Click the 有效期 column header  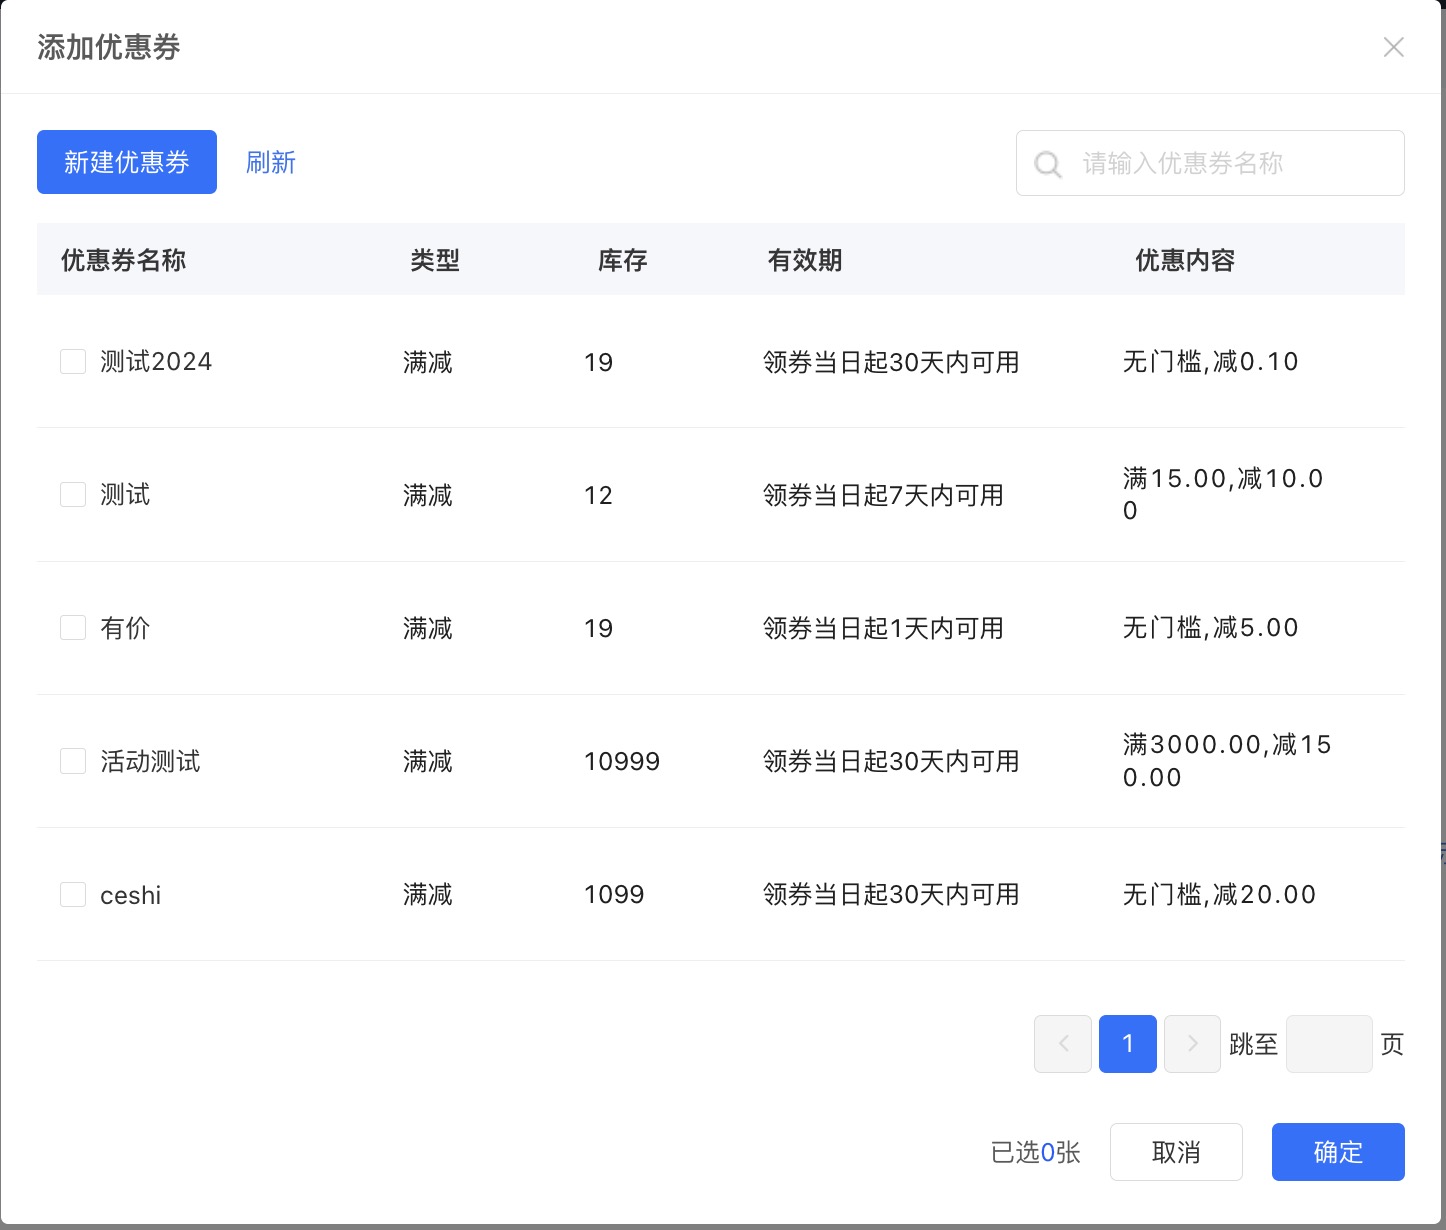point(804,260)
